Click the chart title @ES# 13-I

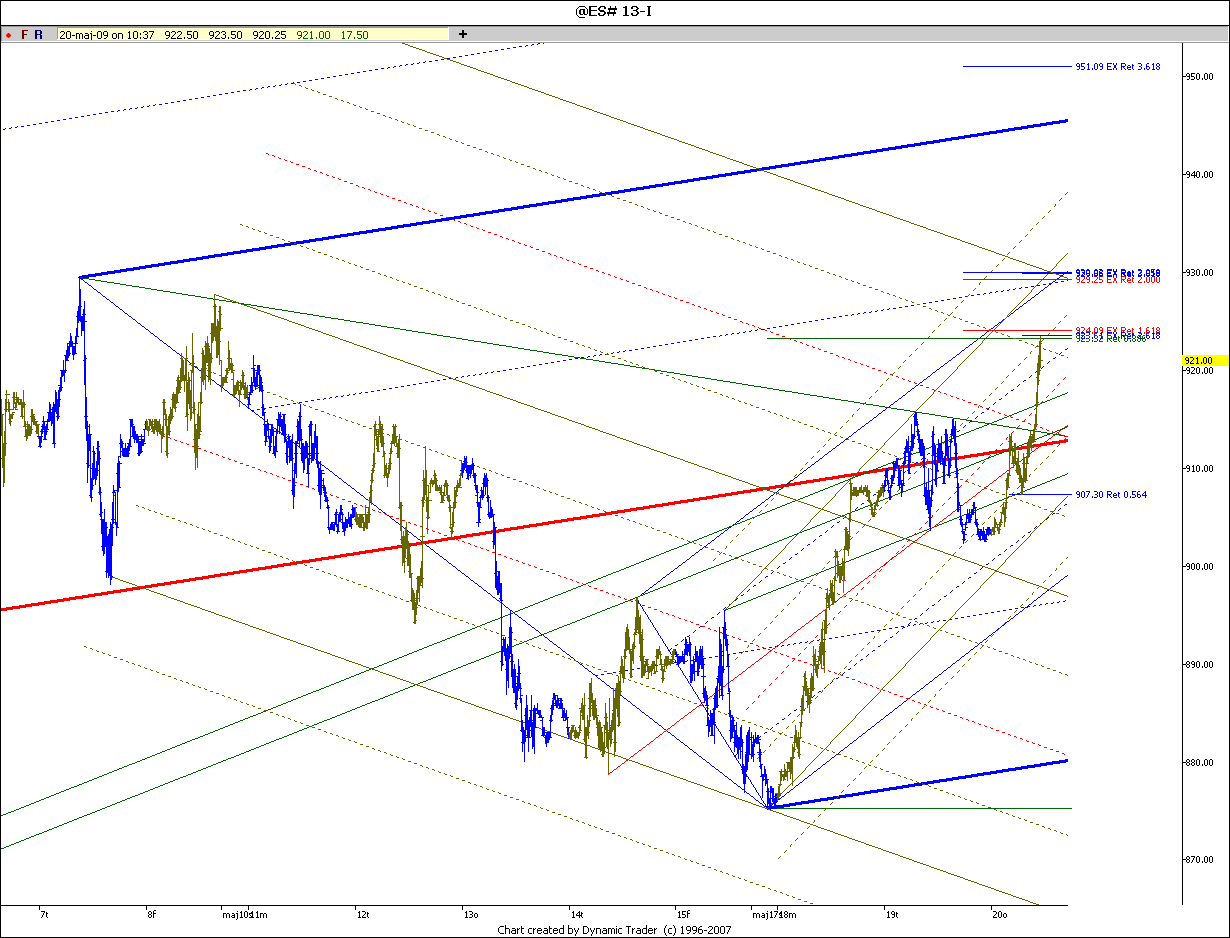pyautogui.click(x=615, y=12)
